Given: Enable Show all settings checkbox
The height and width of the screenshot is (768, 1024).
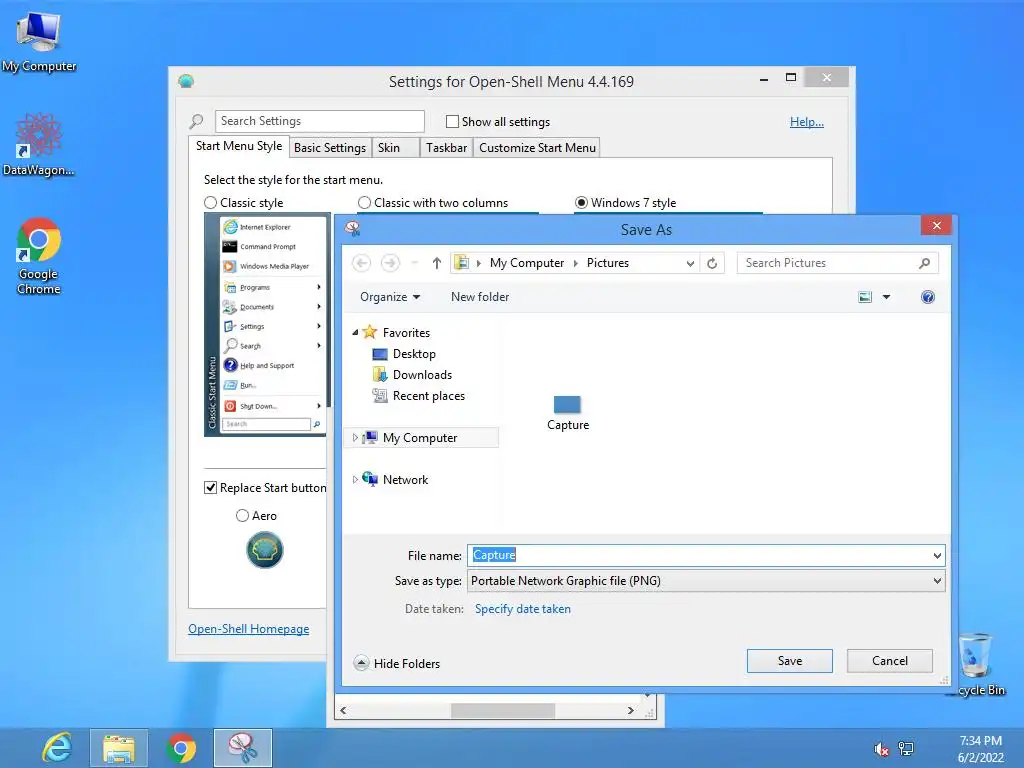Looking at the screenshot, I should tap(452, 121).
